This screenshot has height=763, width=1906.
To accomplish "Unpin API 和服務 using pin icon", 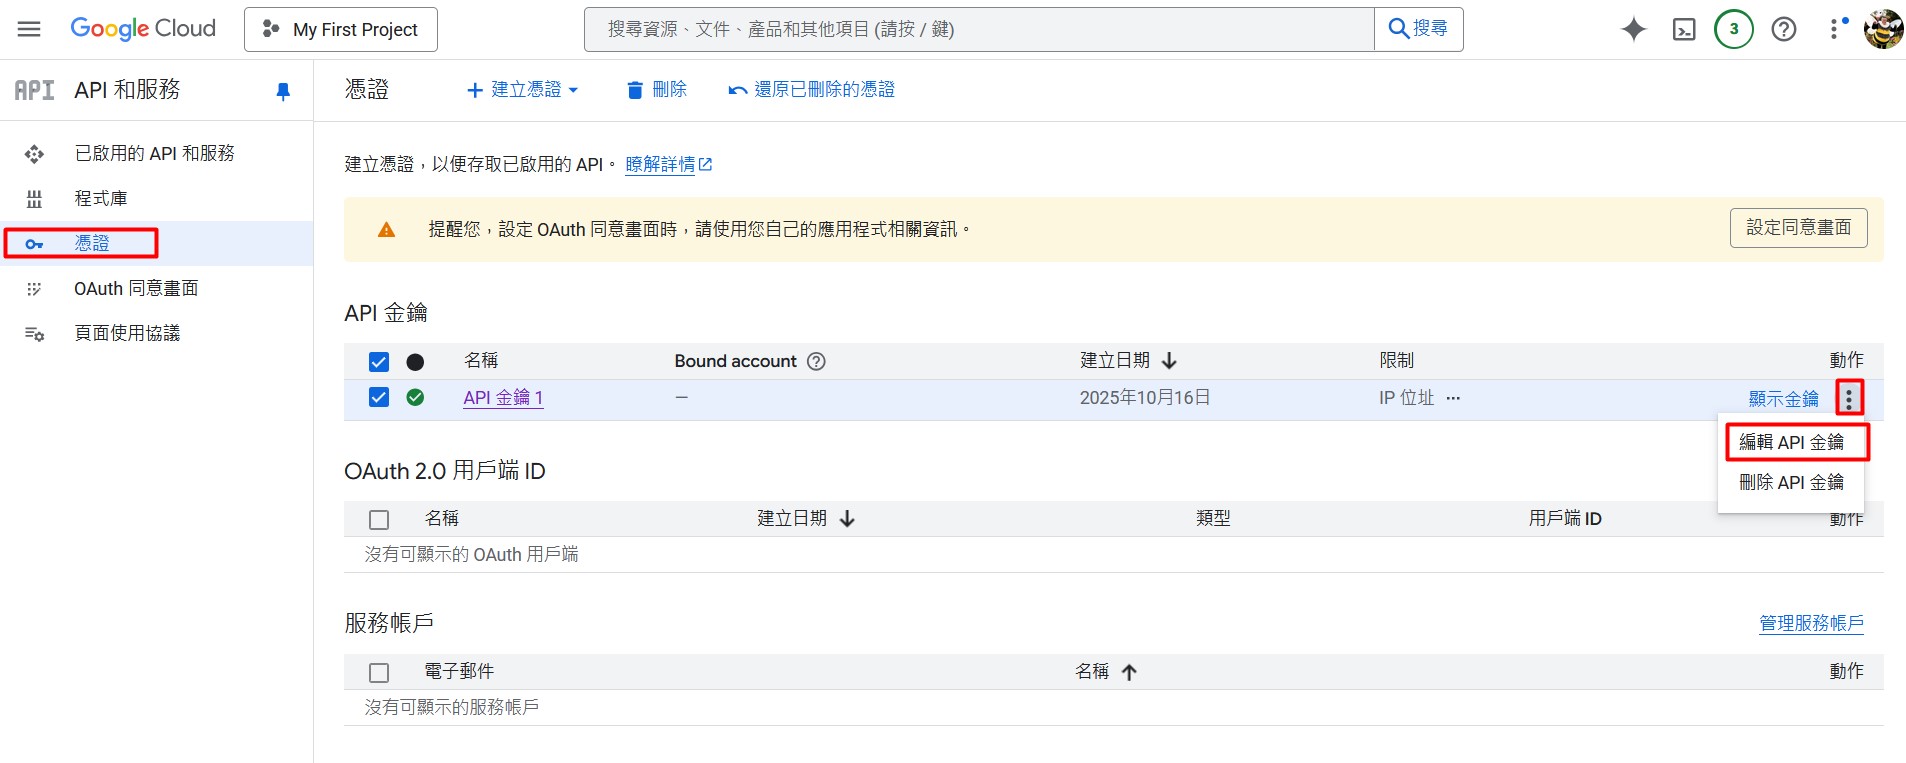I will coord(283,91).
